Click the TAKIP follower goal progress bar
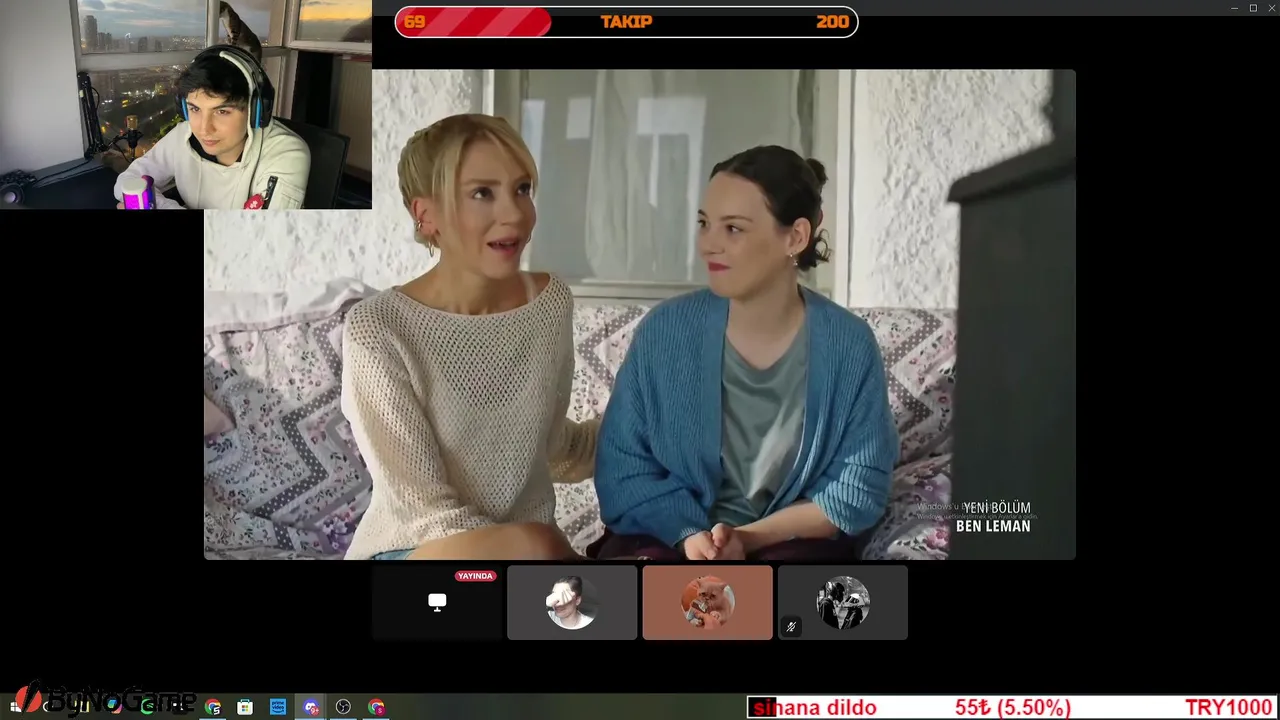This screenshot has width=1280, height=720. click(x=626, y=22)
